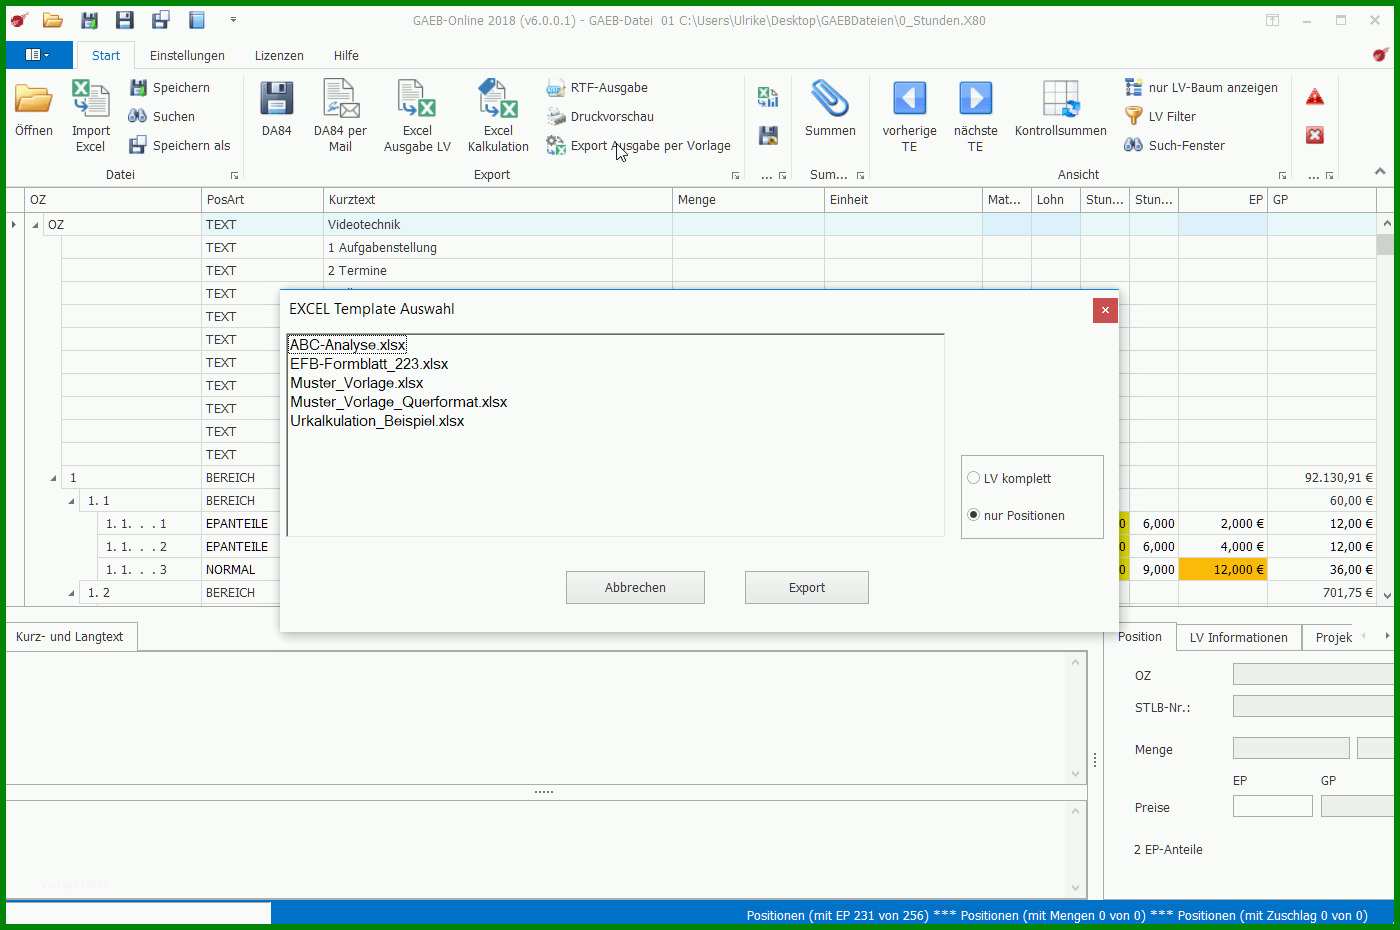Click the Export button in dialog
Viewport: 1400px width, 930px height.
pyautogui.click(x=806, y=588)
